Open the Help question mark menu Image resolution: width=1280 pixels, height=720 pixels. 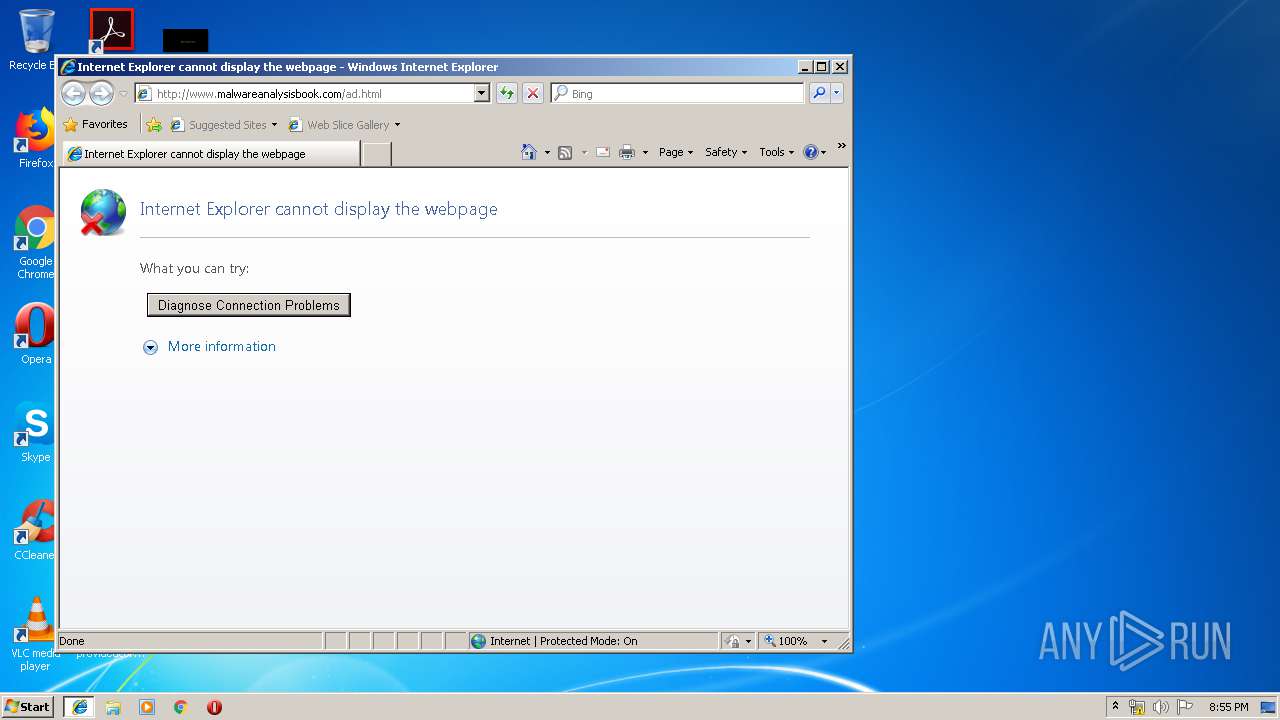[x=815, y=152]
